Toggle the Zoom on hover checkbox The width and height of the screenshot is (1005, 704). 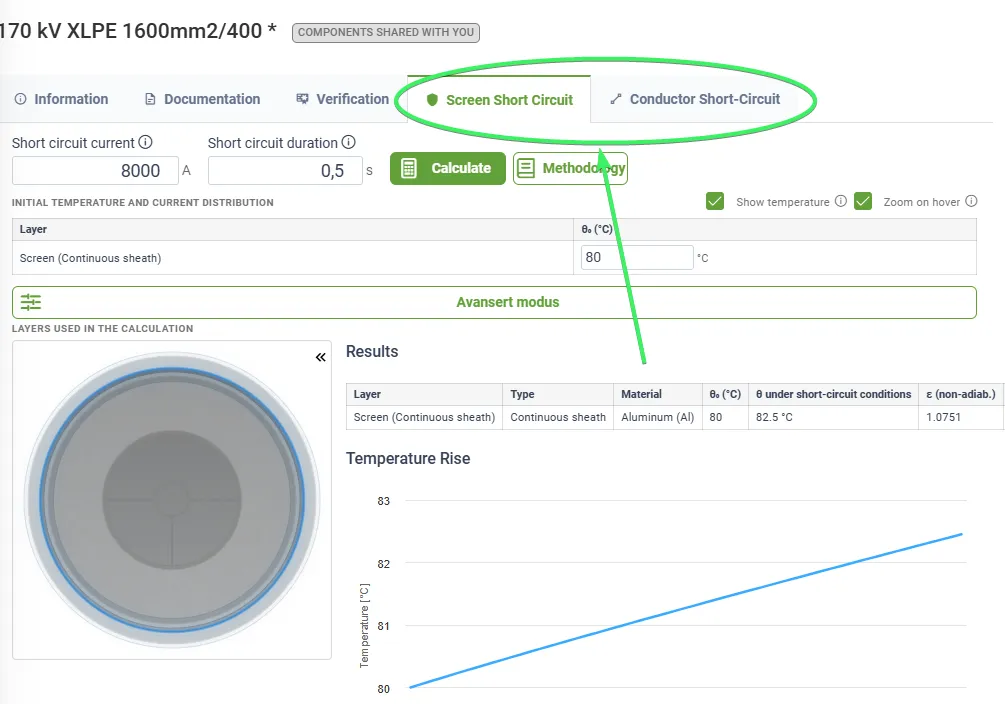pyautogui.click(x=863, y=201)
